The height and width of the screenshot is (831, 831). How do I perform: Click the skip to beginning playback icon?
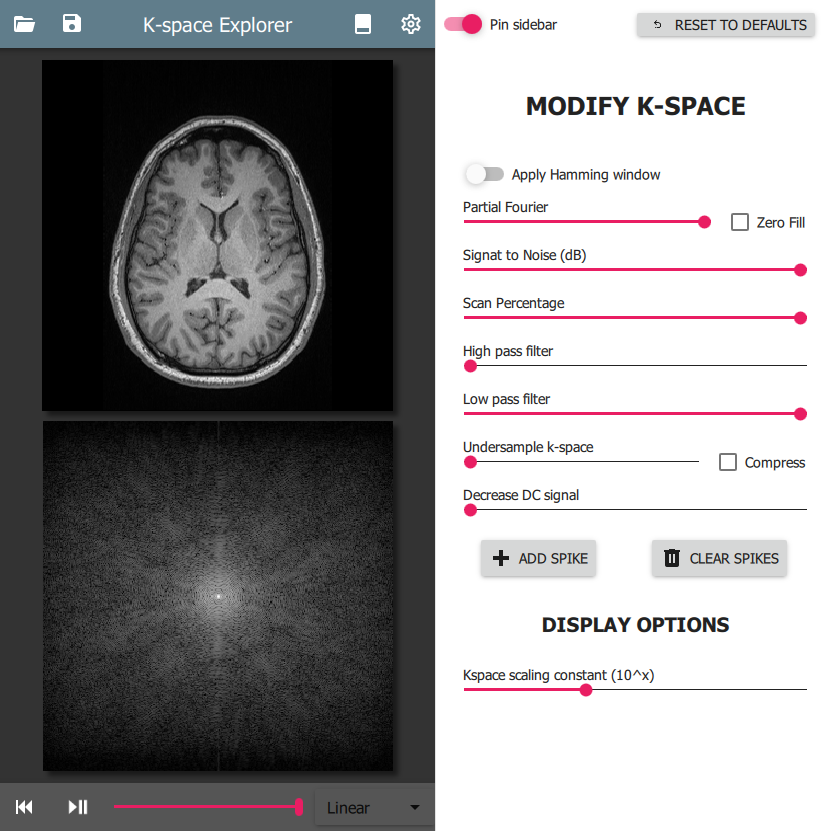(x=25, y=807)
